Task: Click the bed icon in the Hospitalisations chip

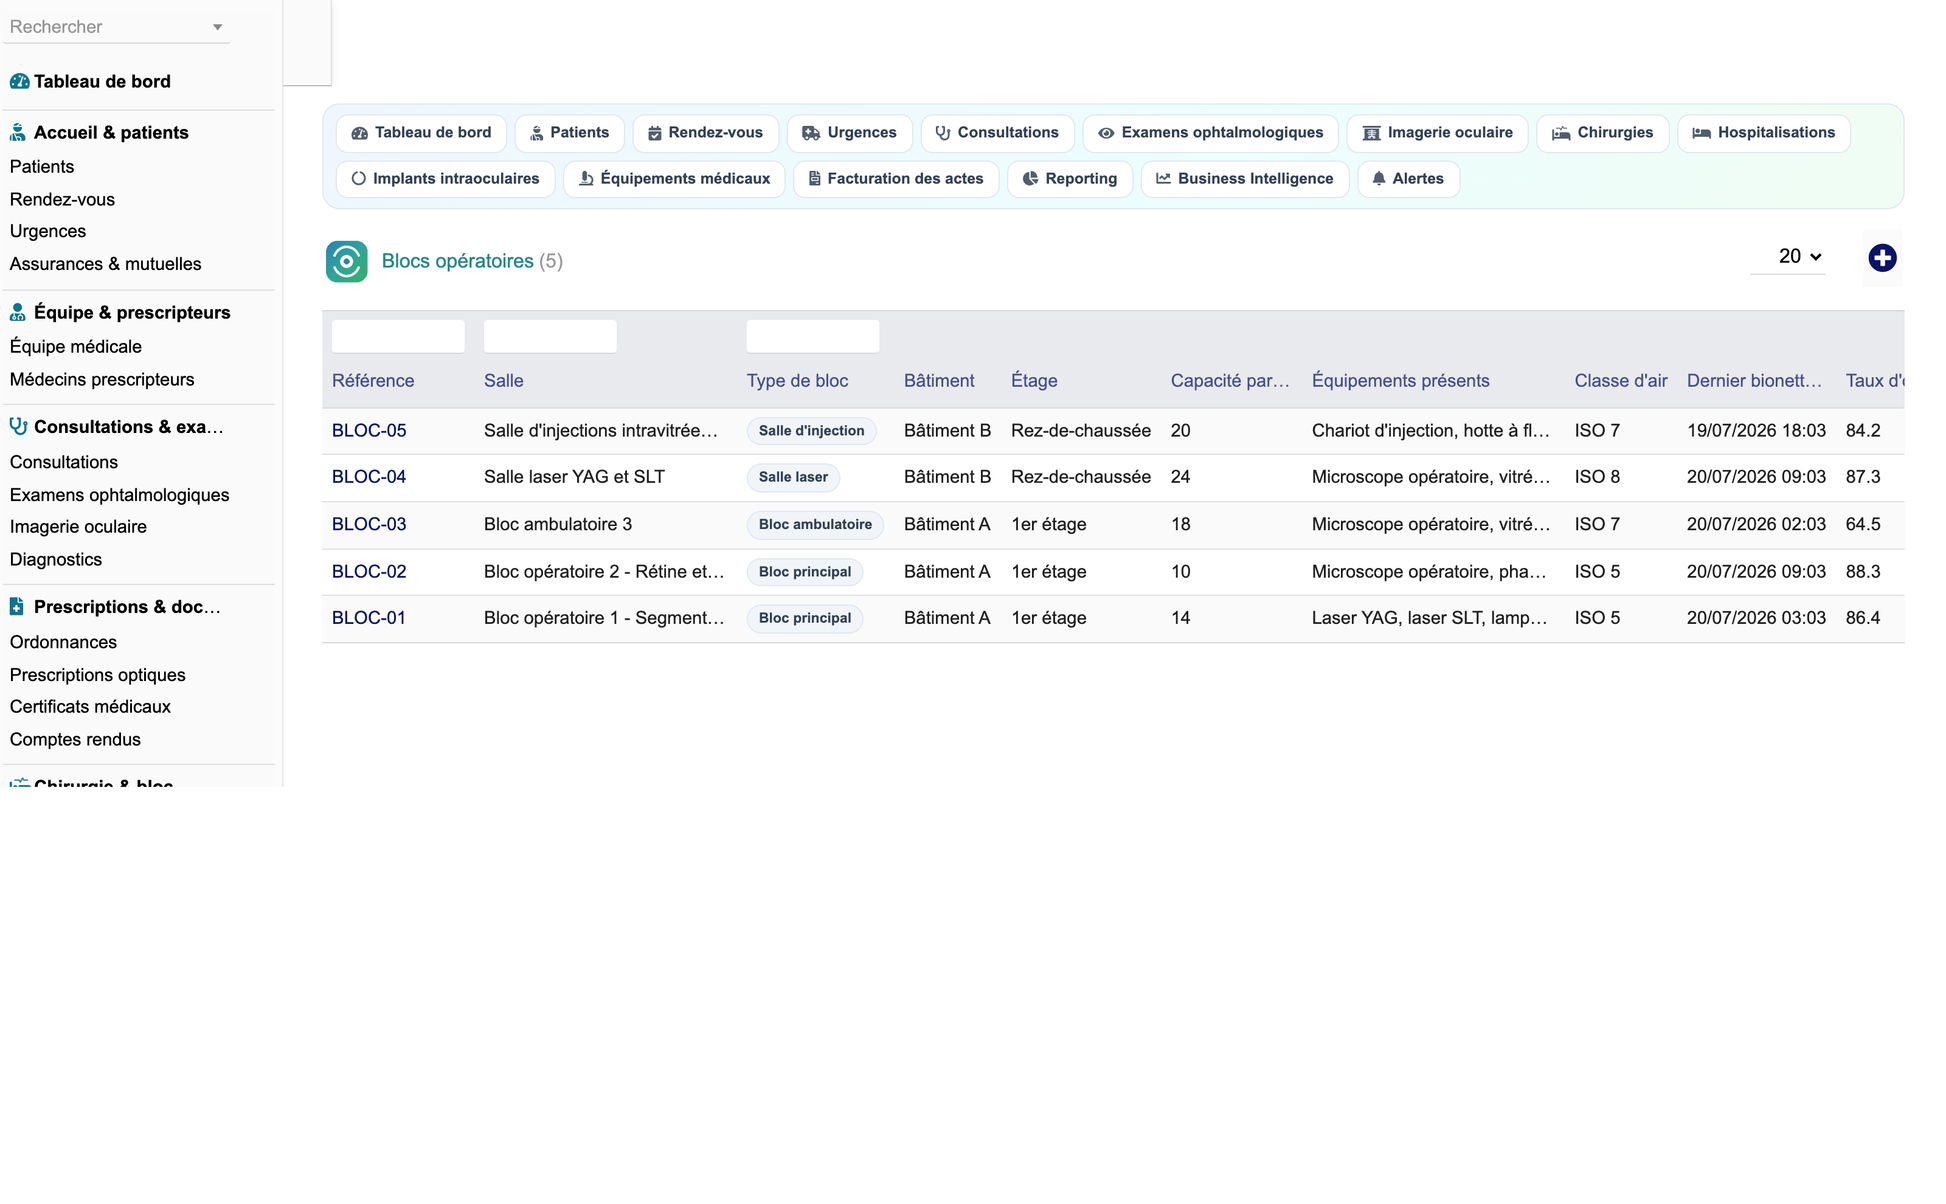Action: pos(1701,133)
